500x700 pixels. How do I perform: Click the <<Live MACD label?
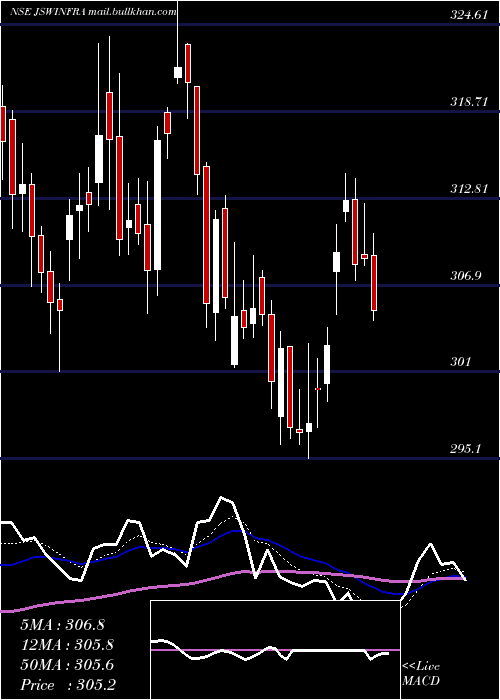(x=421, y=673)
